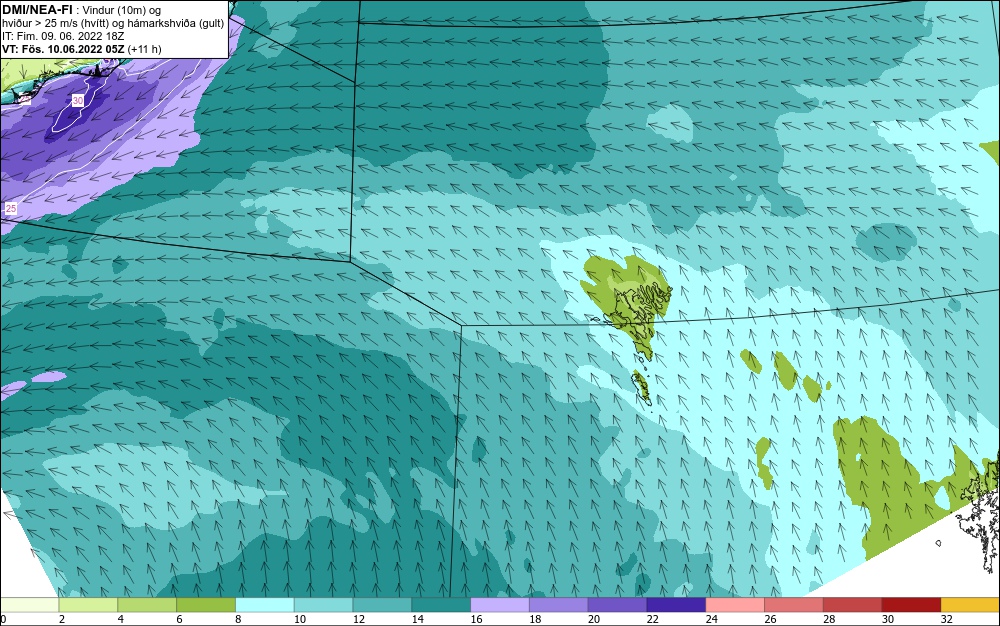Select the salmon 26–28 m/s legend swatch
The image size is (1000, 626).
(x=793, y=605)
